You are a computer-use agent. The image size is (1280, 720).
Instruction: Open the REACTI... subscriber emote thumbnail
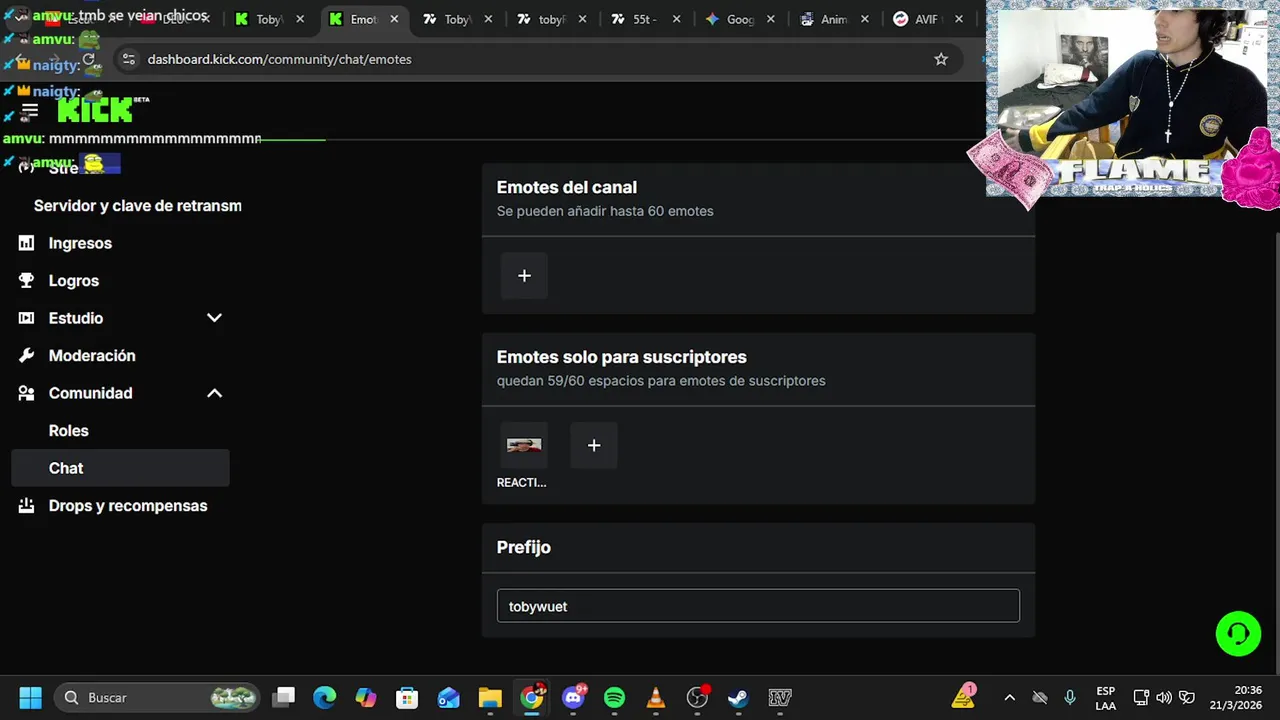pos(524,446)
